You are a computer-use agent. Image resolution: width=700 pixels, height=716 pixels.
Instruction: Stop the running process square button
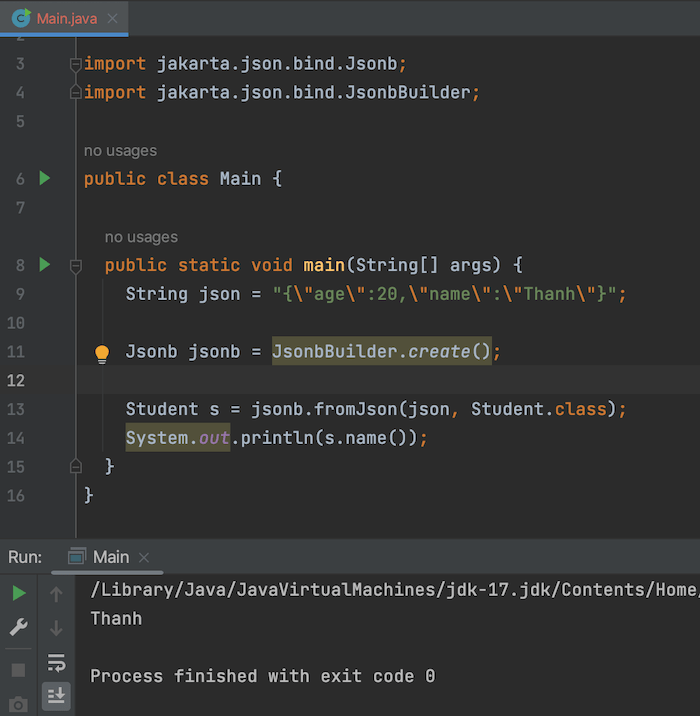point(18,670)
